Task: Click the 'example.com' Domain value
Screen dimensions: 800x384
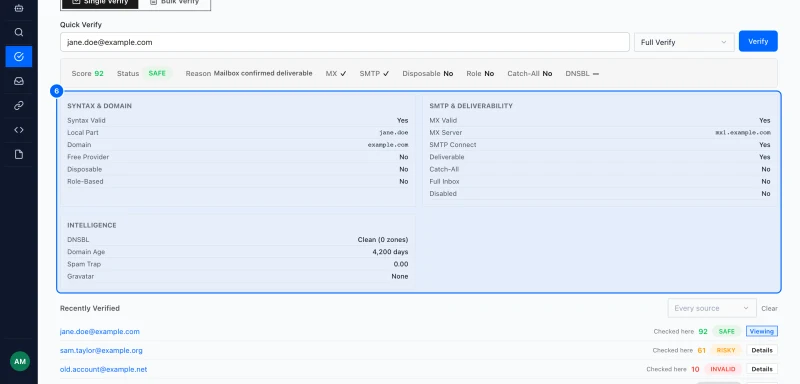Action: point(388,145)
